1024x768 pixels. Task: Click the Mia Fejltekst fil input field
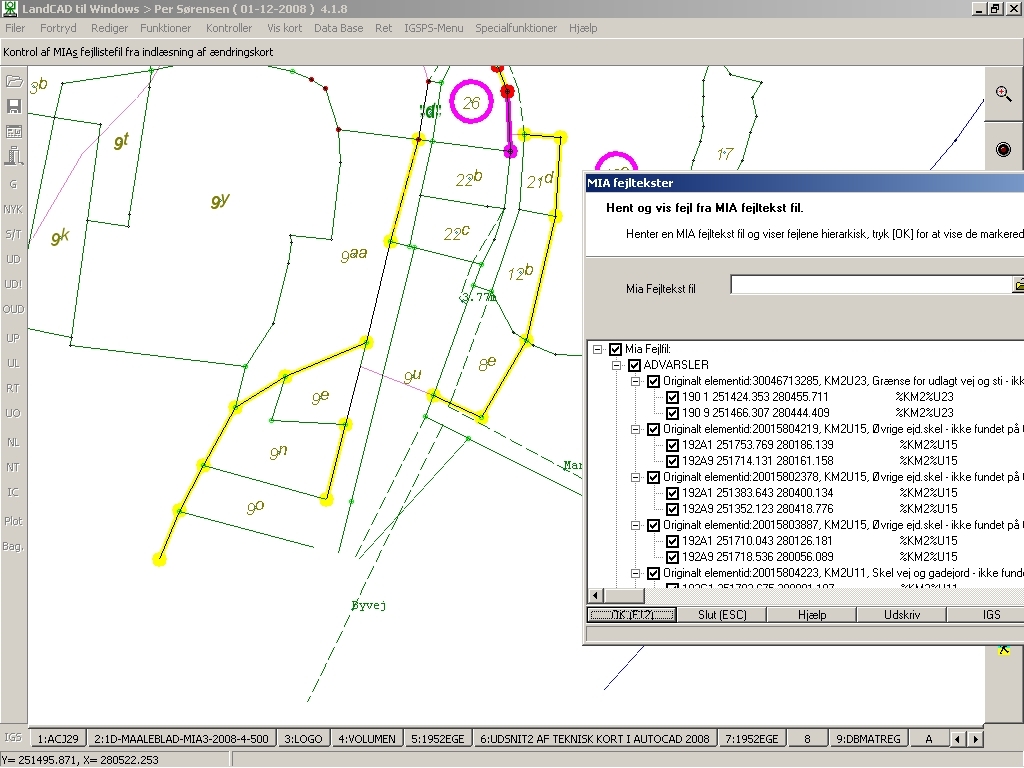870,286
